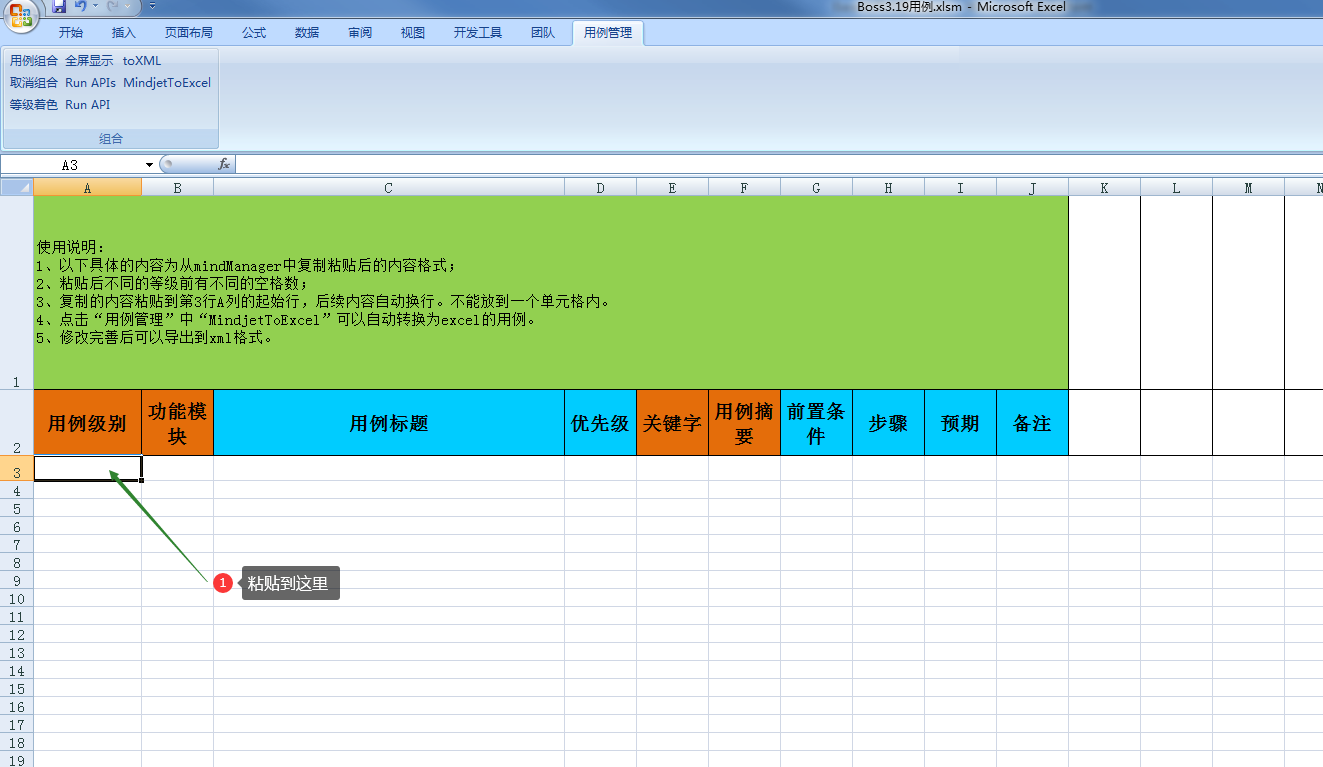Select column C by its header
This screenshot has width=1323, height=767.
pos(388,187)
